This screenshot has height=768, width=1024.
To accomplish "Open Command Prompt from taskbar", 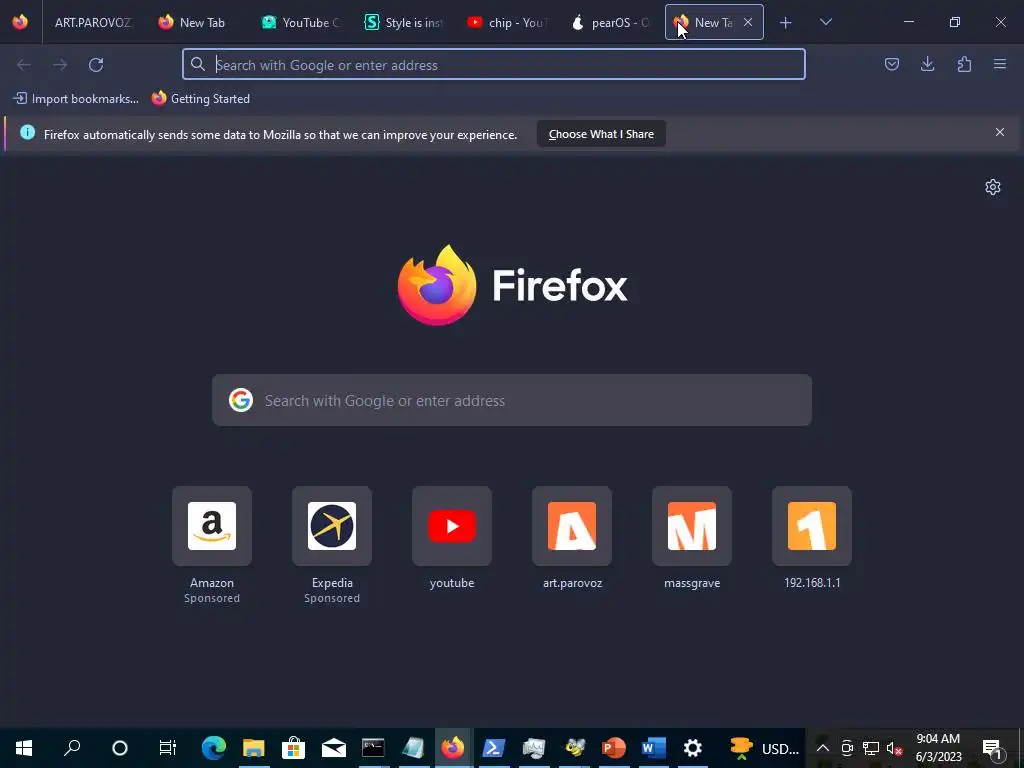I will [x=374, y=748].
